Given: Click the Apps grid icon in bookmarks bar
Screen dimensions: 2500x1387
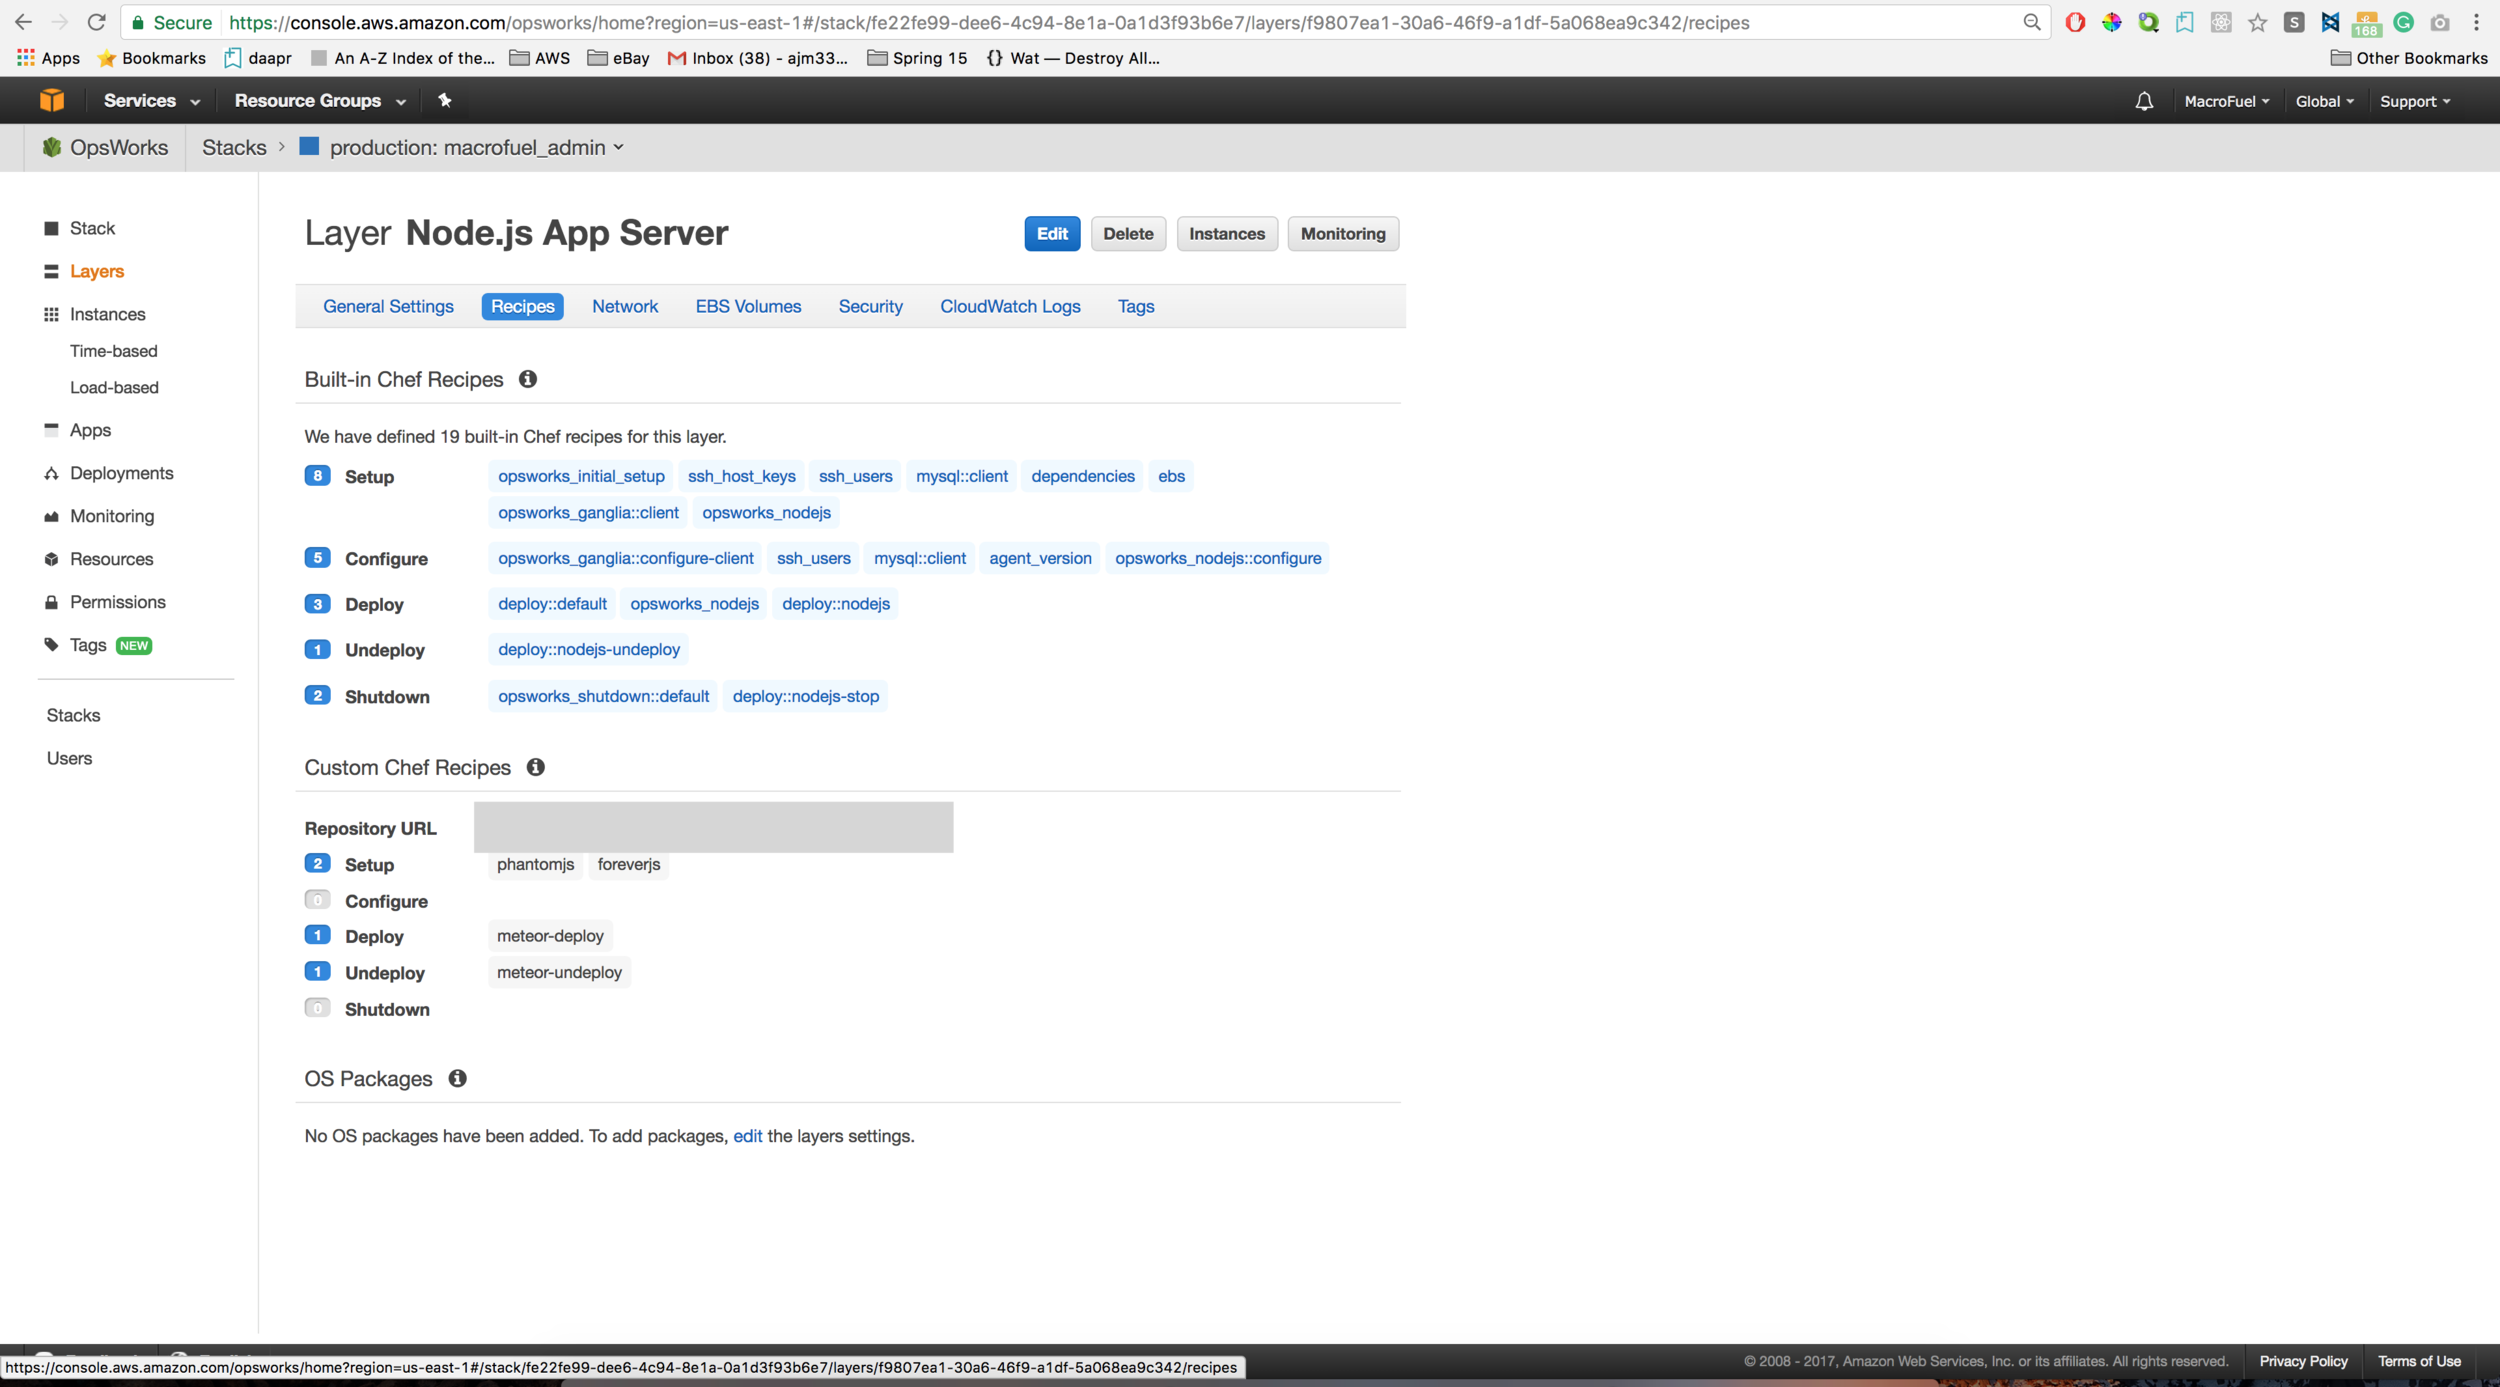Looking at the screenshot, I should pos(25,58).
